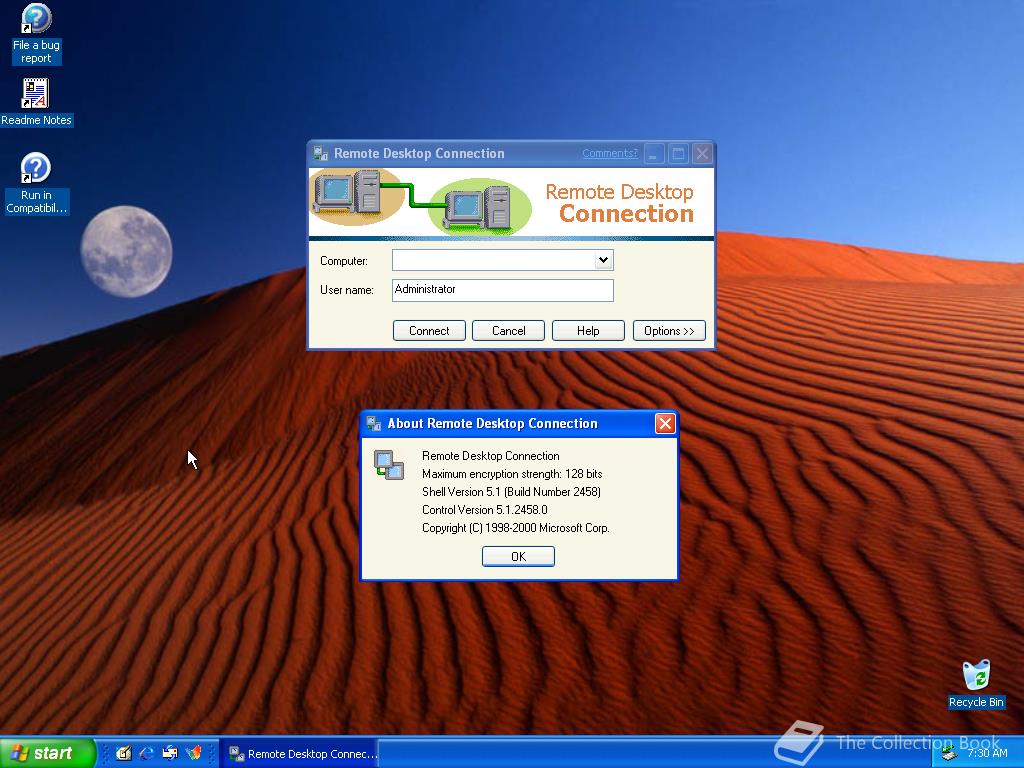The image size is (1024, 768).
Task: Launch Internet Explorer from quick launch
Action: coord(146,753)
